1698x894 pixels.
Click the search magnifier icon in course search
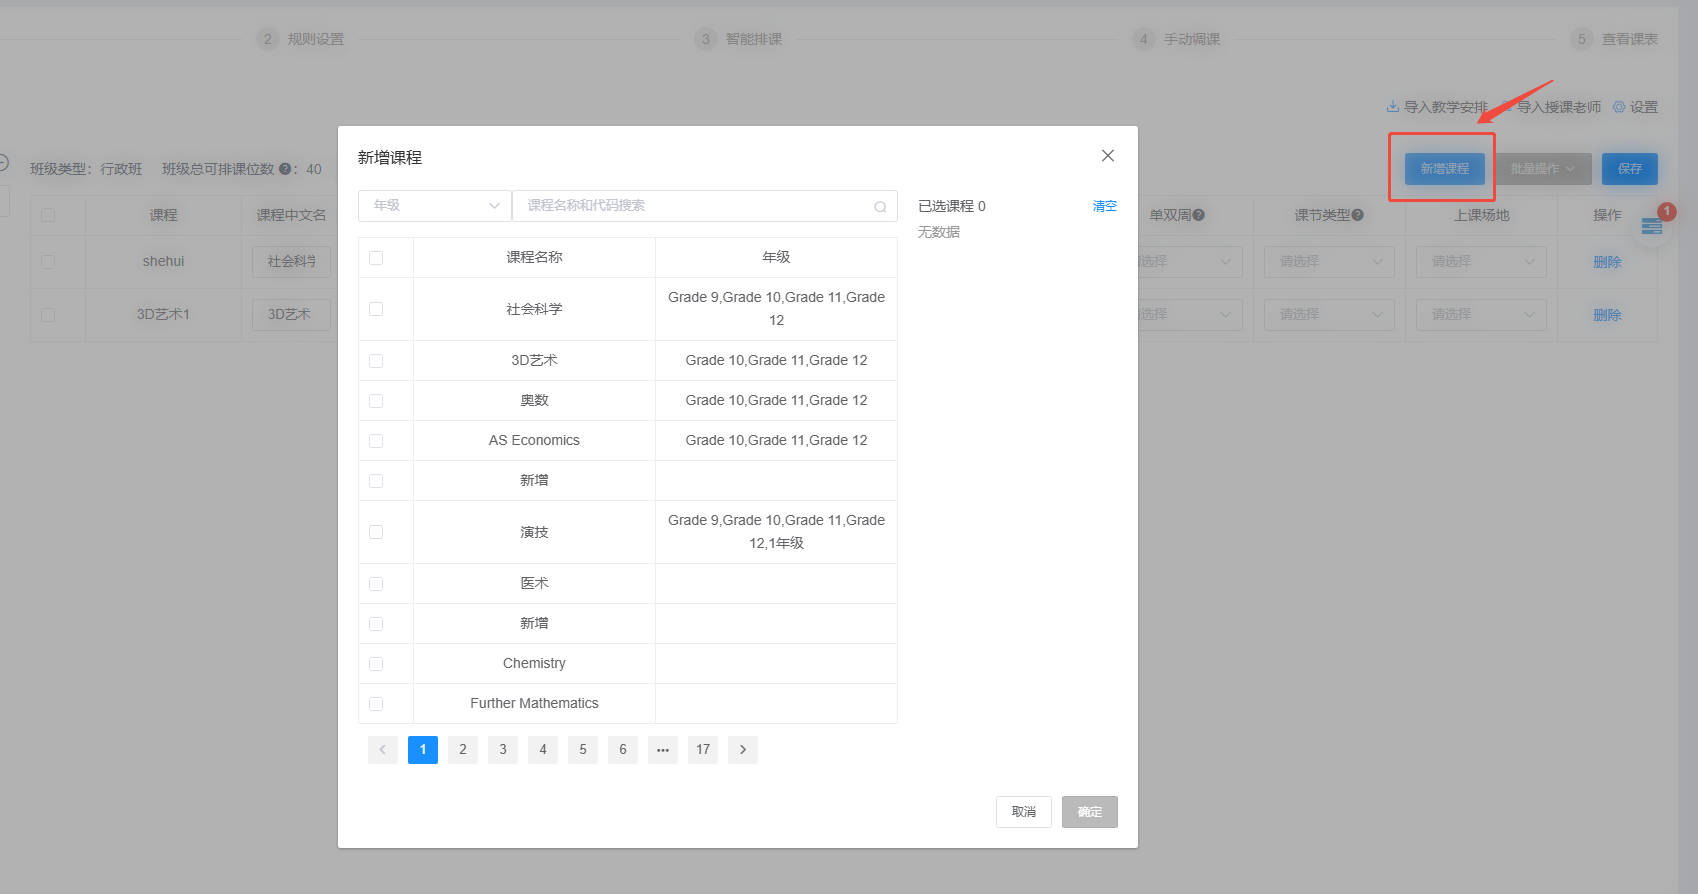880,207
